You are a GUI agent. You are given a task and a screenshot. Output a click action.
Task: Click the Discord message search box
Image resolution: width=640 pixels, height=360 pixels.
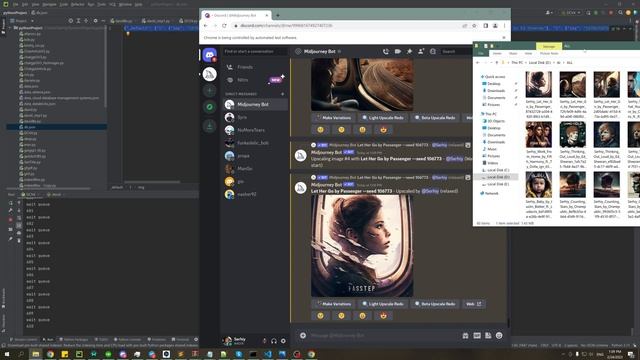coord(456,51)
